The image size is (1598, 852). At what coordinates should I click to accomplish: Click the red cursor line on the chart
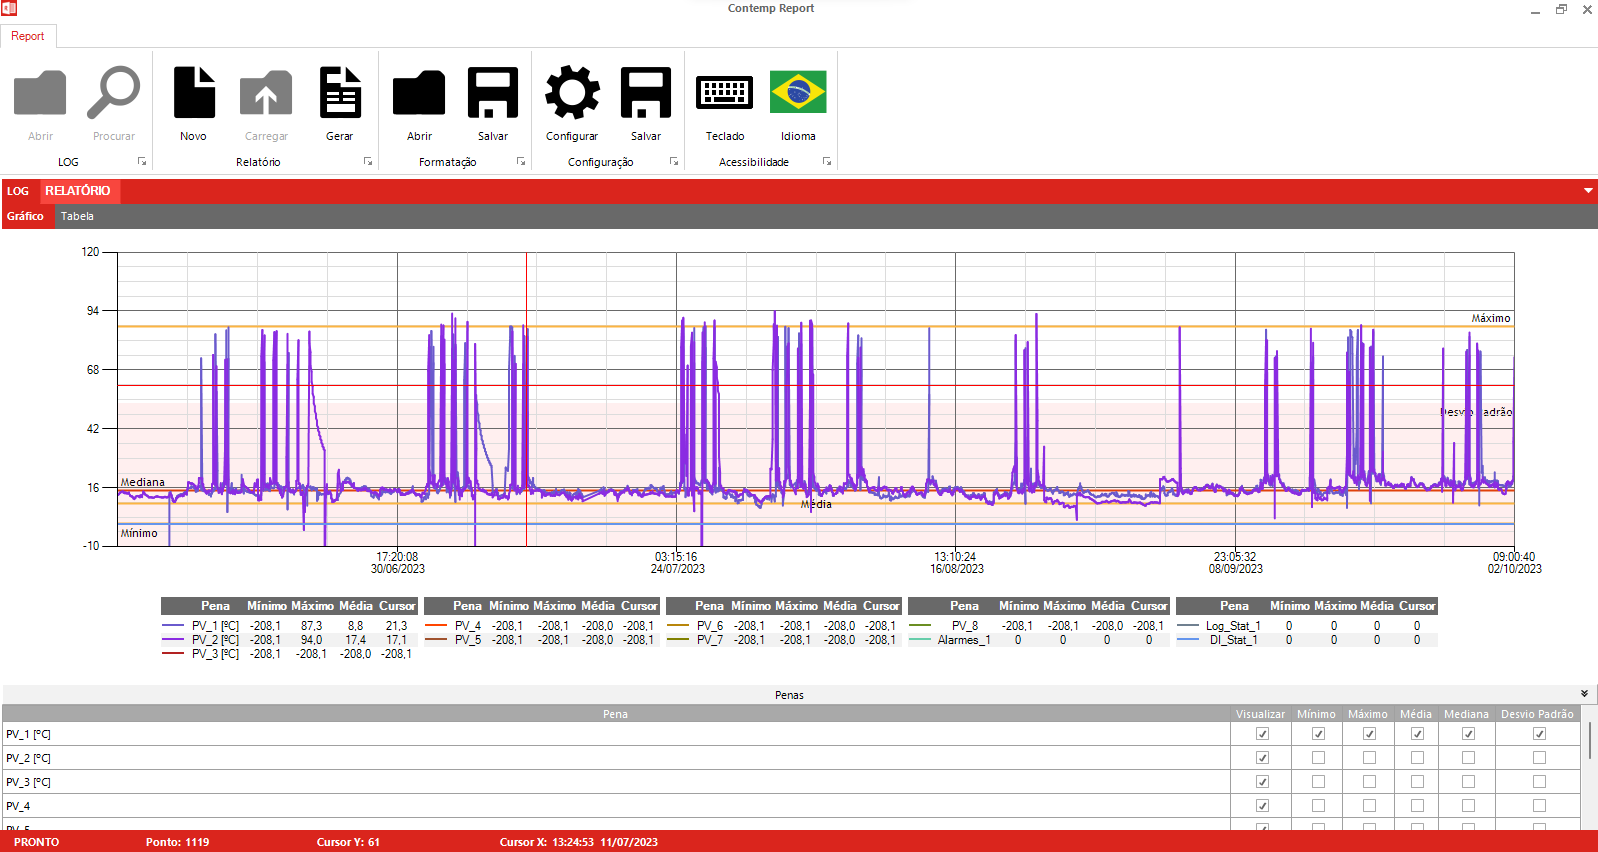(x=526, y=400)
